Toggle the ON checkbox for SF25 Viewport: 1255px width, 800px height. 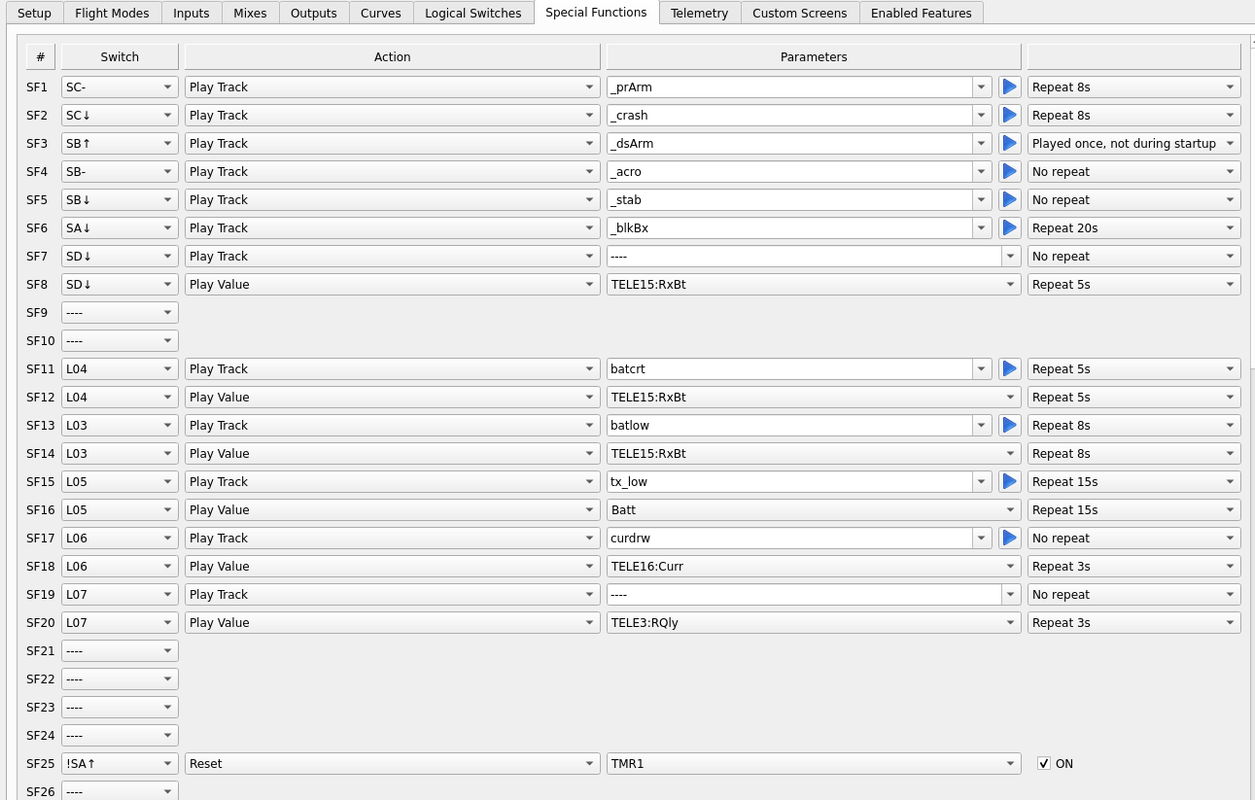point(1044,763)
